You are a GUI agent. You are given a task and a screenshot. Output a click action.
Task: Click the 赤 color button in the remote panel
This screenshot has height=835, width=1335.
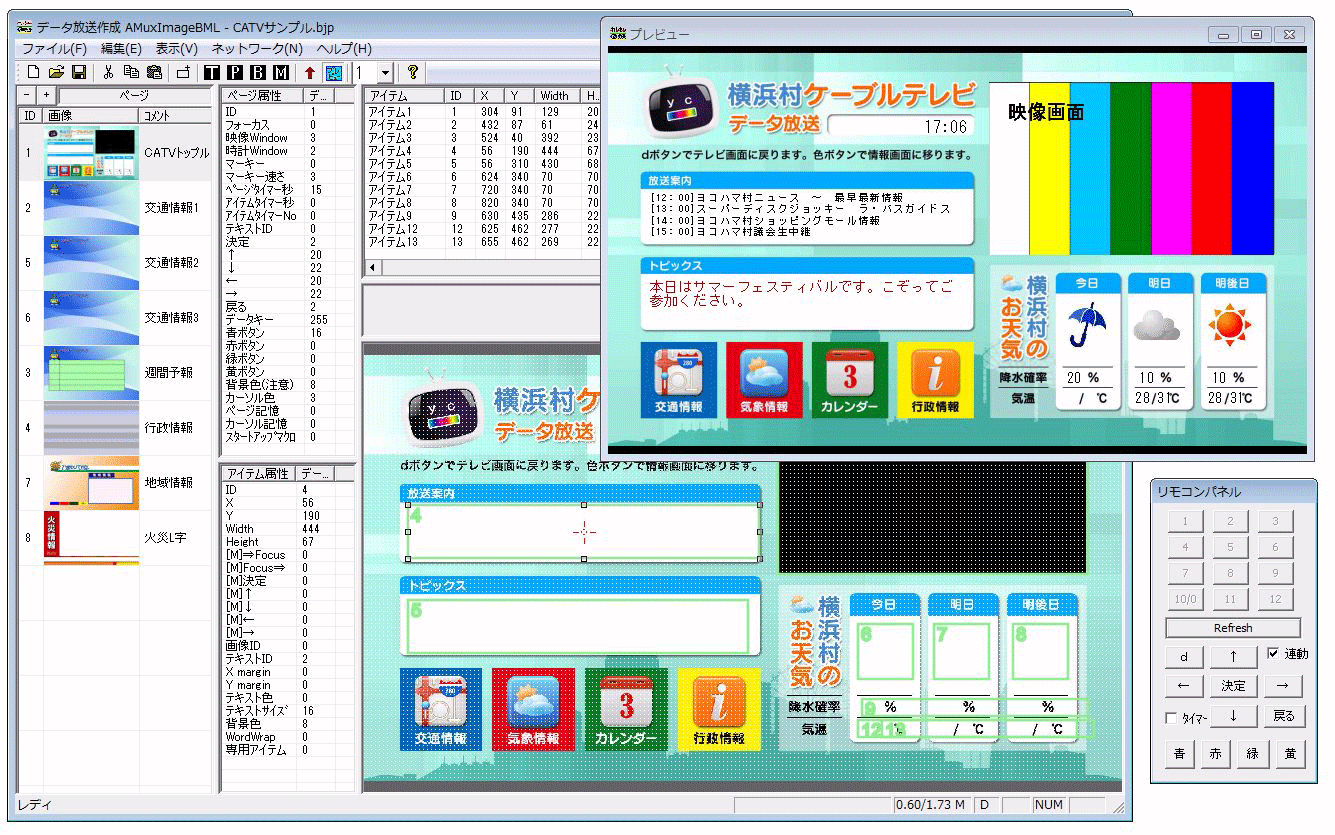tap(1216, 754)
